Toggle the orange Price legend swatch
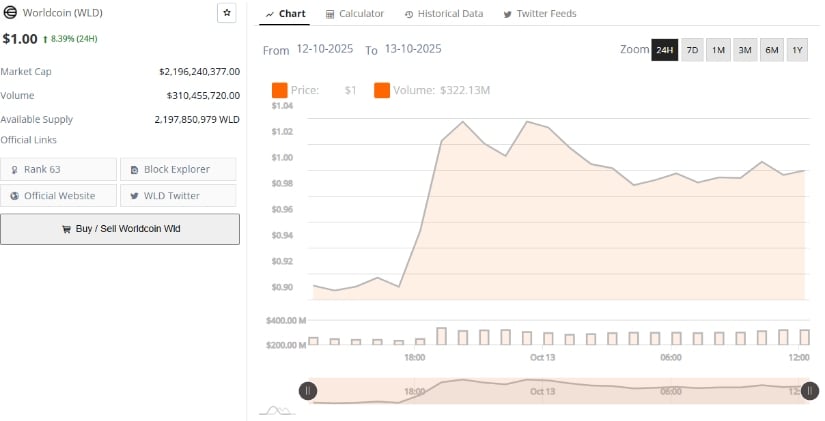 pyautogui.click(x=279, y=91)
